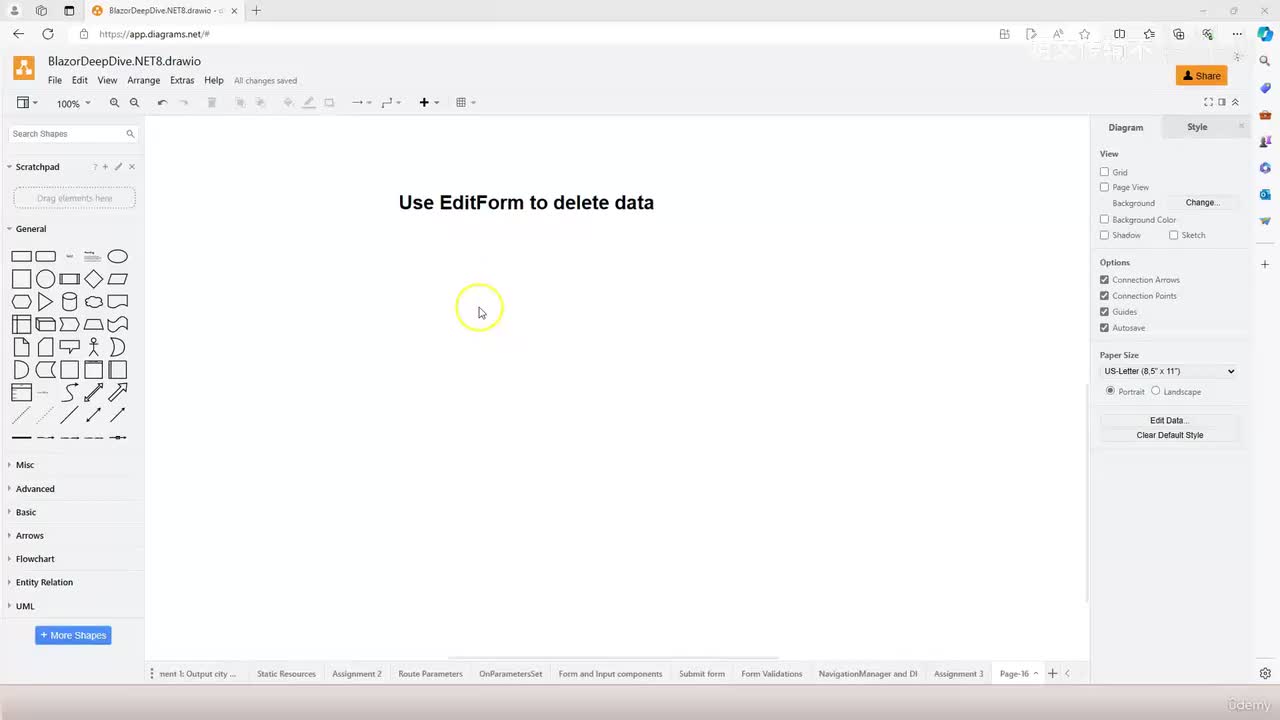Edit the Scratchpad with pencil icon
Image resolution: width=1280 pixels, height=720 pixels.
point(118,167)
